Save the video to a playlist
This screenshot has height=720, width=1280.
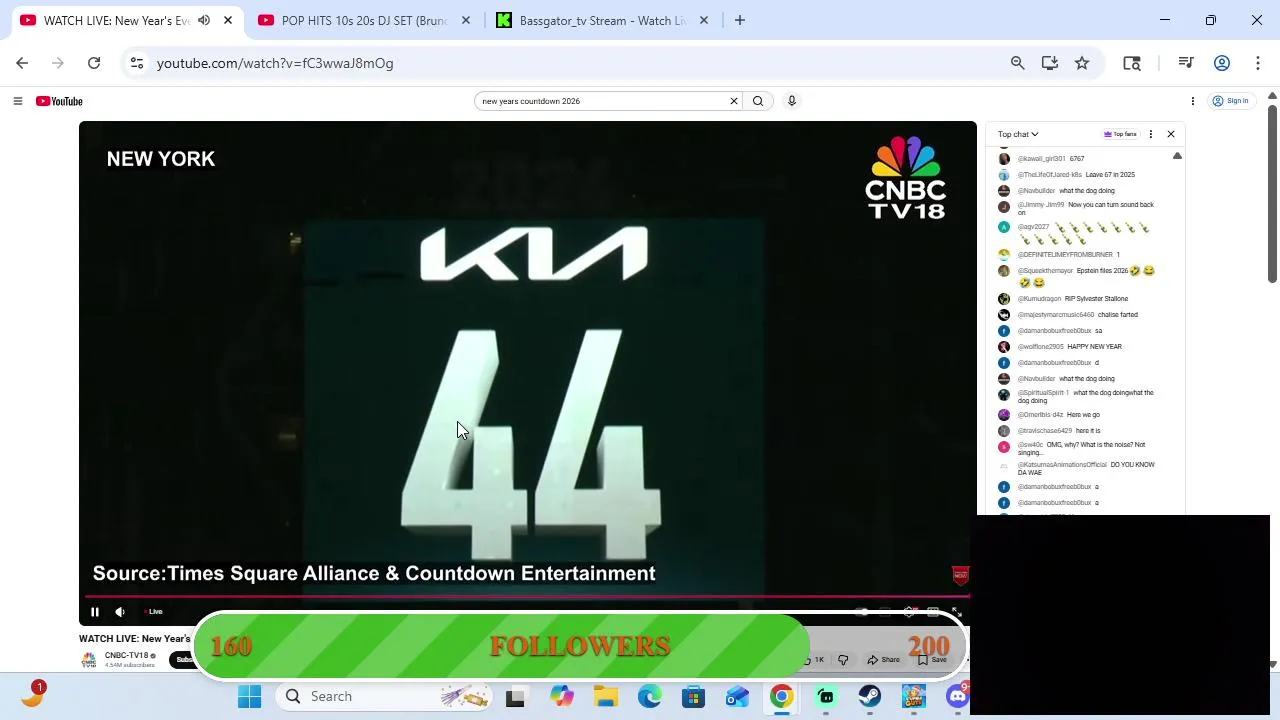[x=932, y=660]
